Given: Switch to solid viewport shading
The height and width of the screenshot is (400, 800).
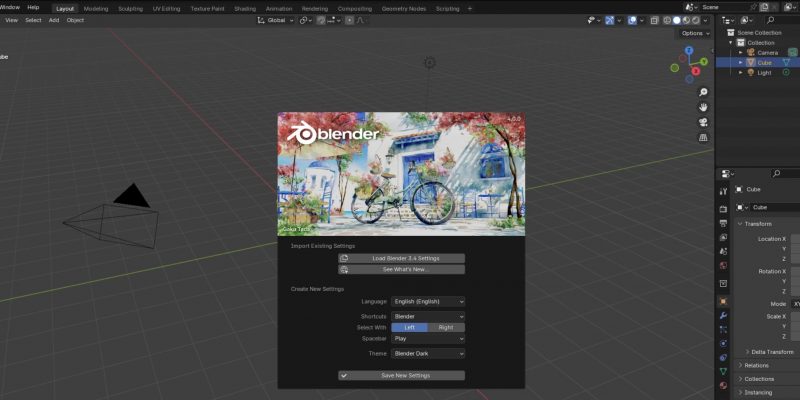Looking at the screenshot, I should pyautogui.click(x=677, y=20).
